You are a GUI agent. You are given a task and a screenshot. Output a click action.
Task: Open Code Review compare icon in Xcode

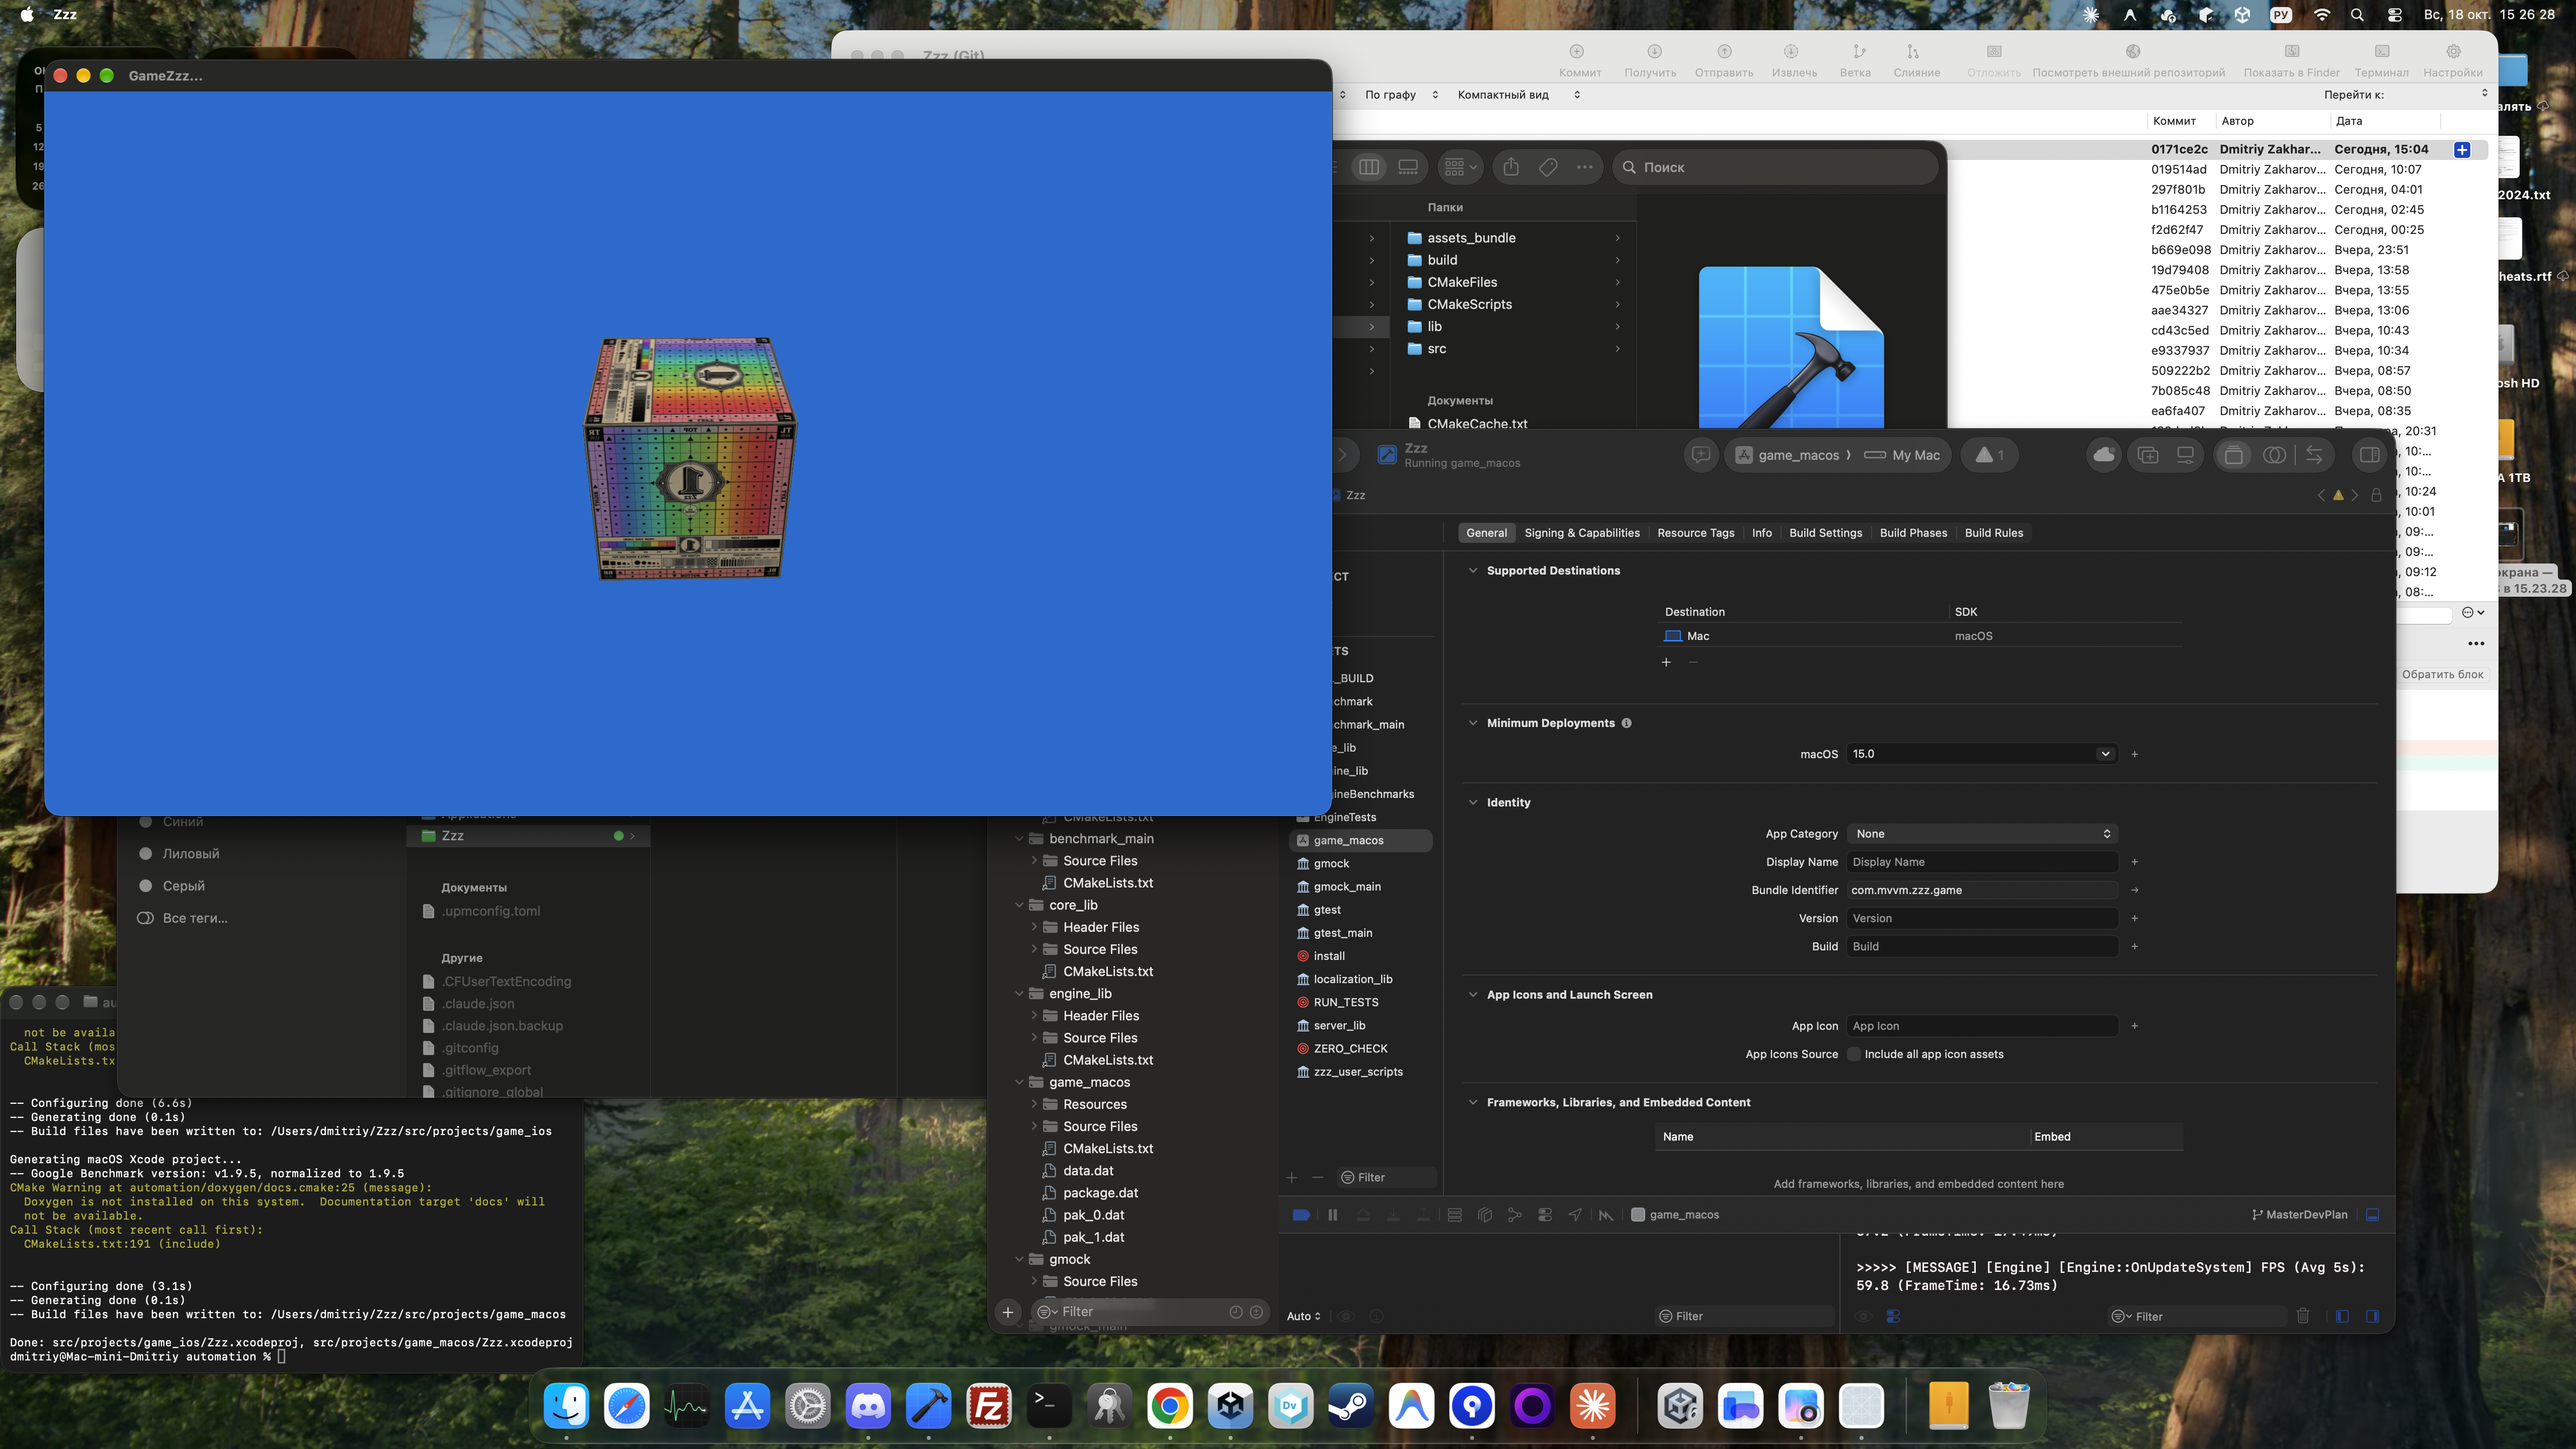[x=2314, y=455]
